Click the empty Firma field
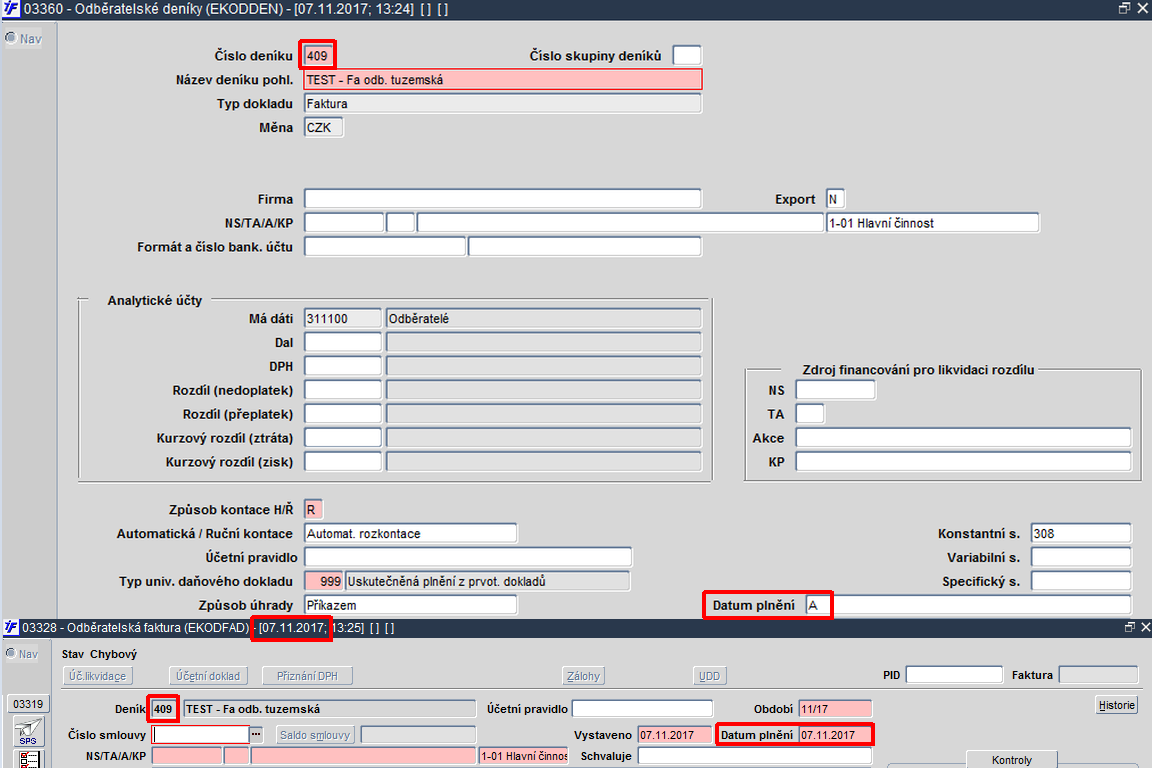The height and width of the screenshot is (768, 1152). pyautogui.click(x=503, y=199)
